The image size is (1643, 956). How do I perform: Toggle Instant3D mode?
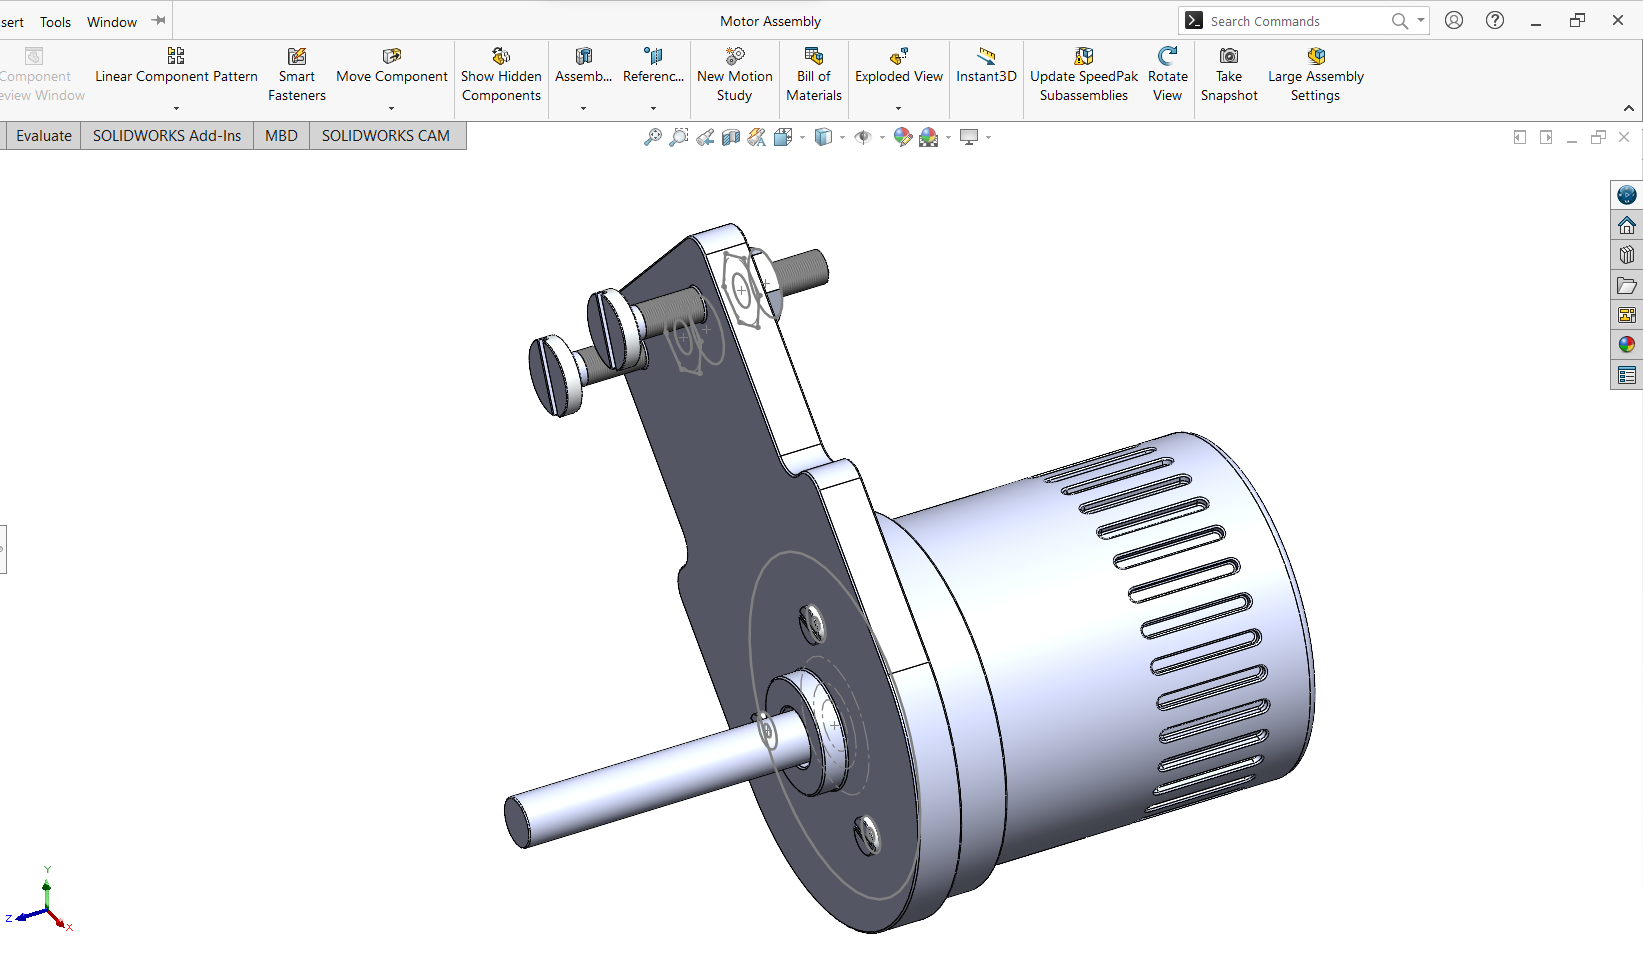(986, 65)
